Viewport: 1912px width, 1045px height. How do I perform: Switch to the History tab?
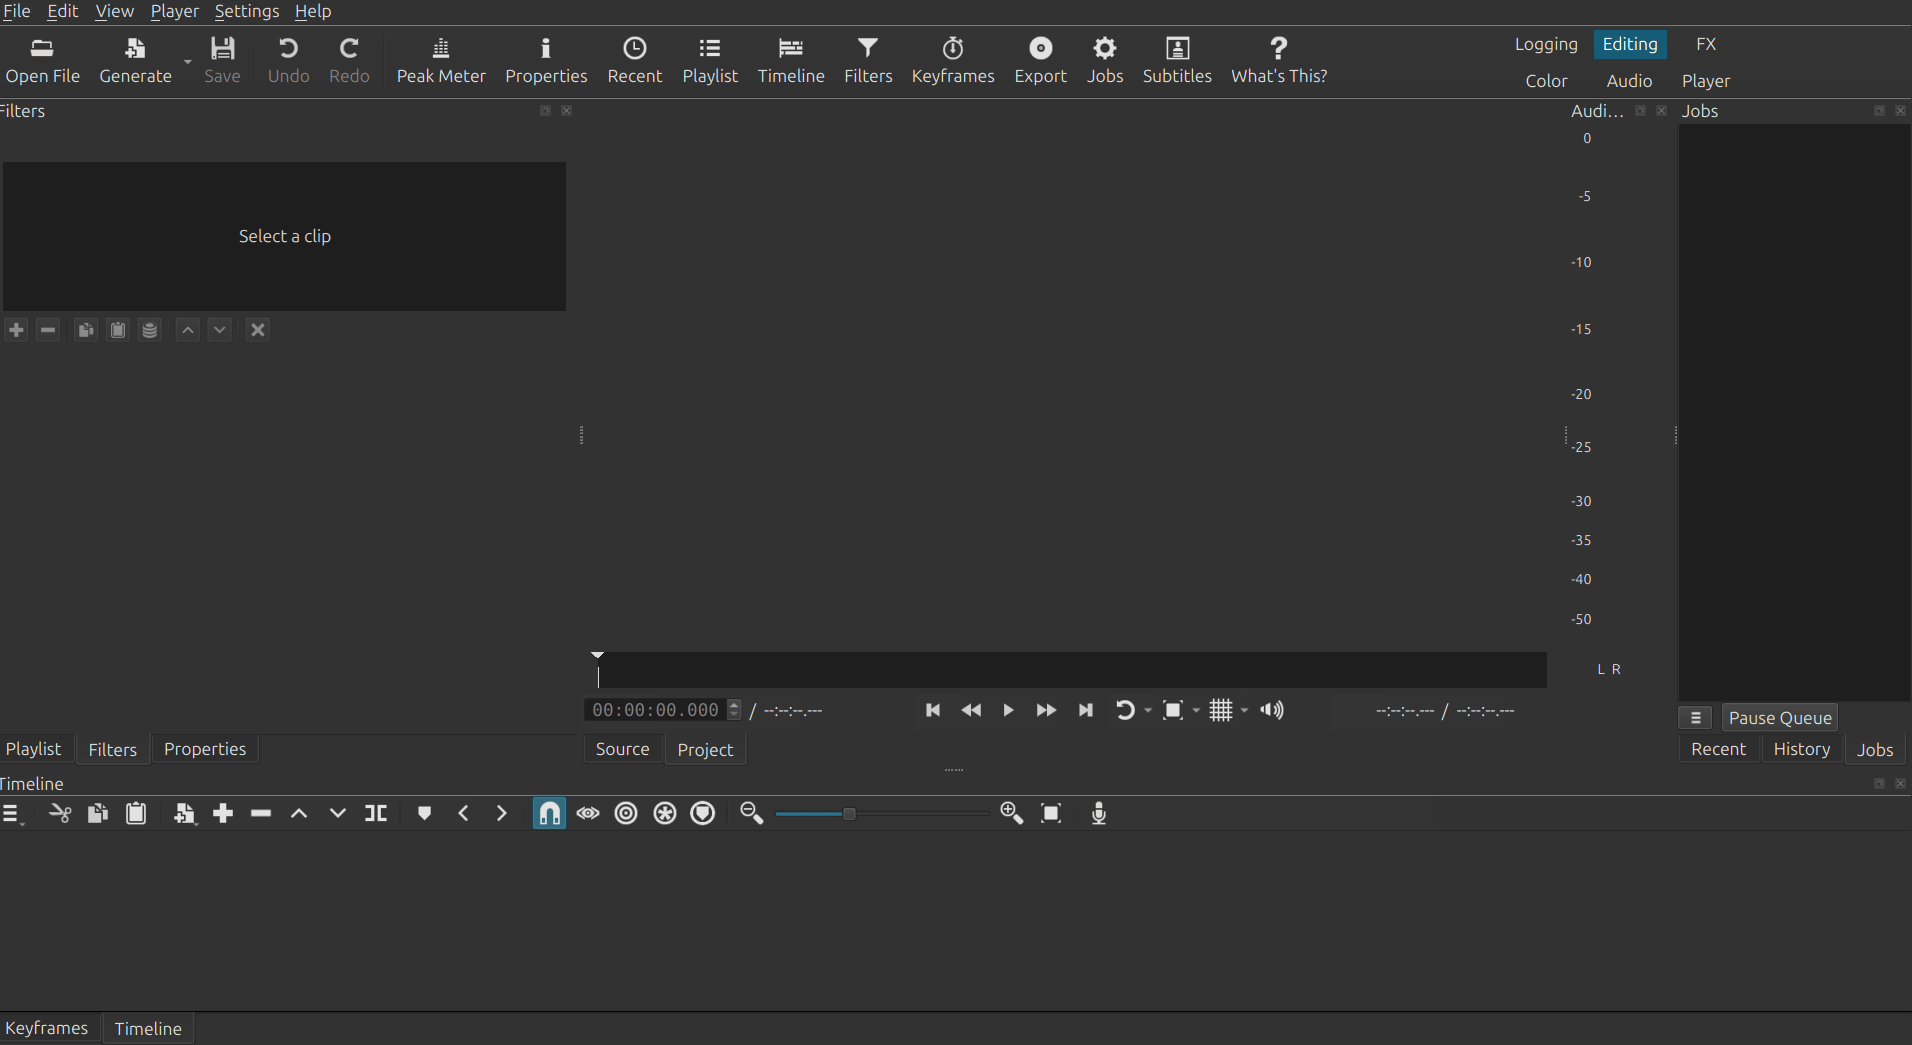[x=1801, y=749]
